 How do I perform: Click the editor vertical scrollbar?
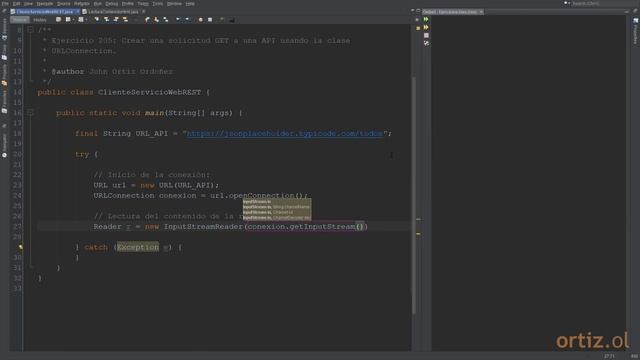[414, 196]
